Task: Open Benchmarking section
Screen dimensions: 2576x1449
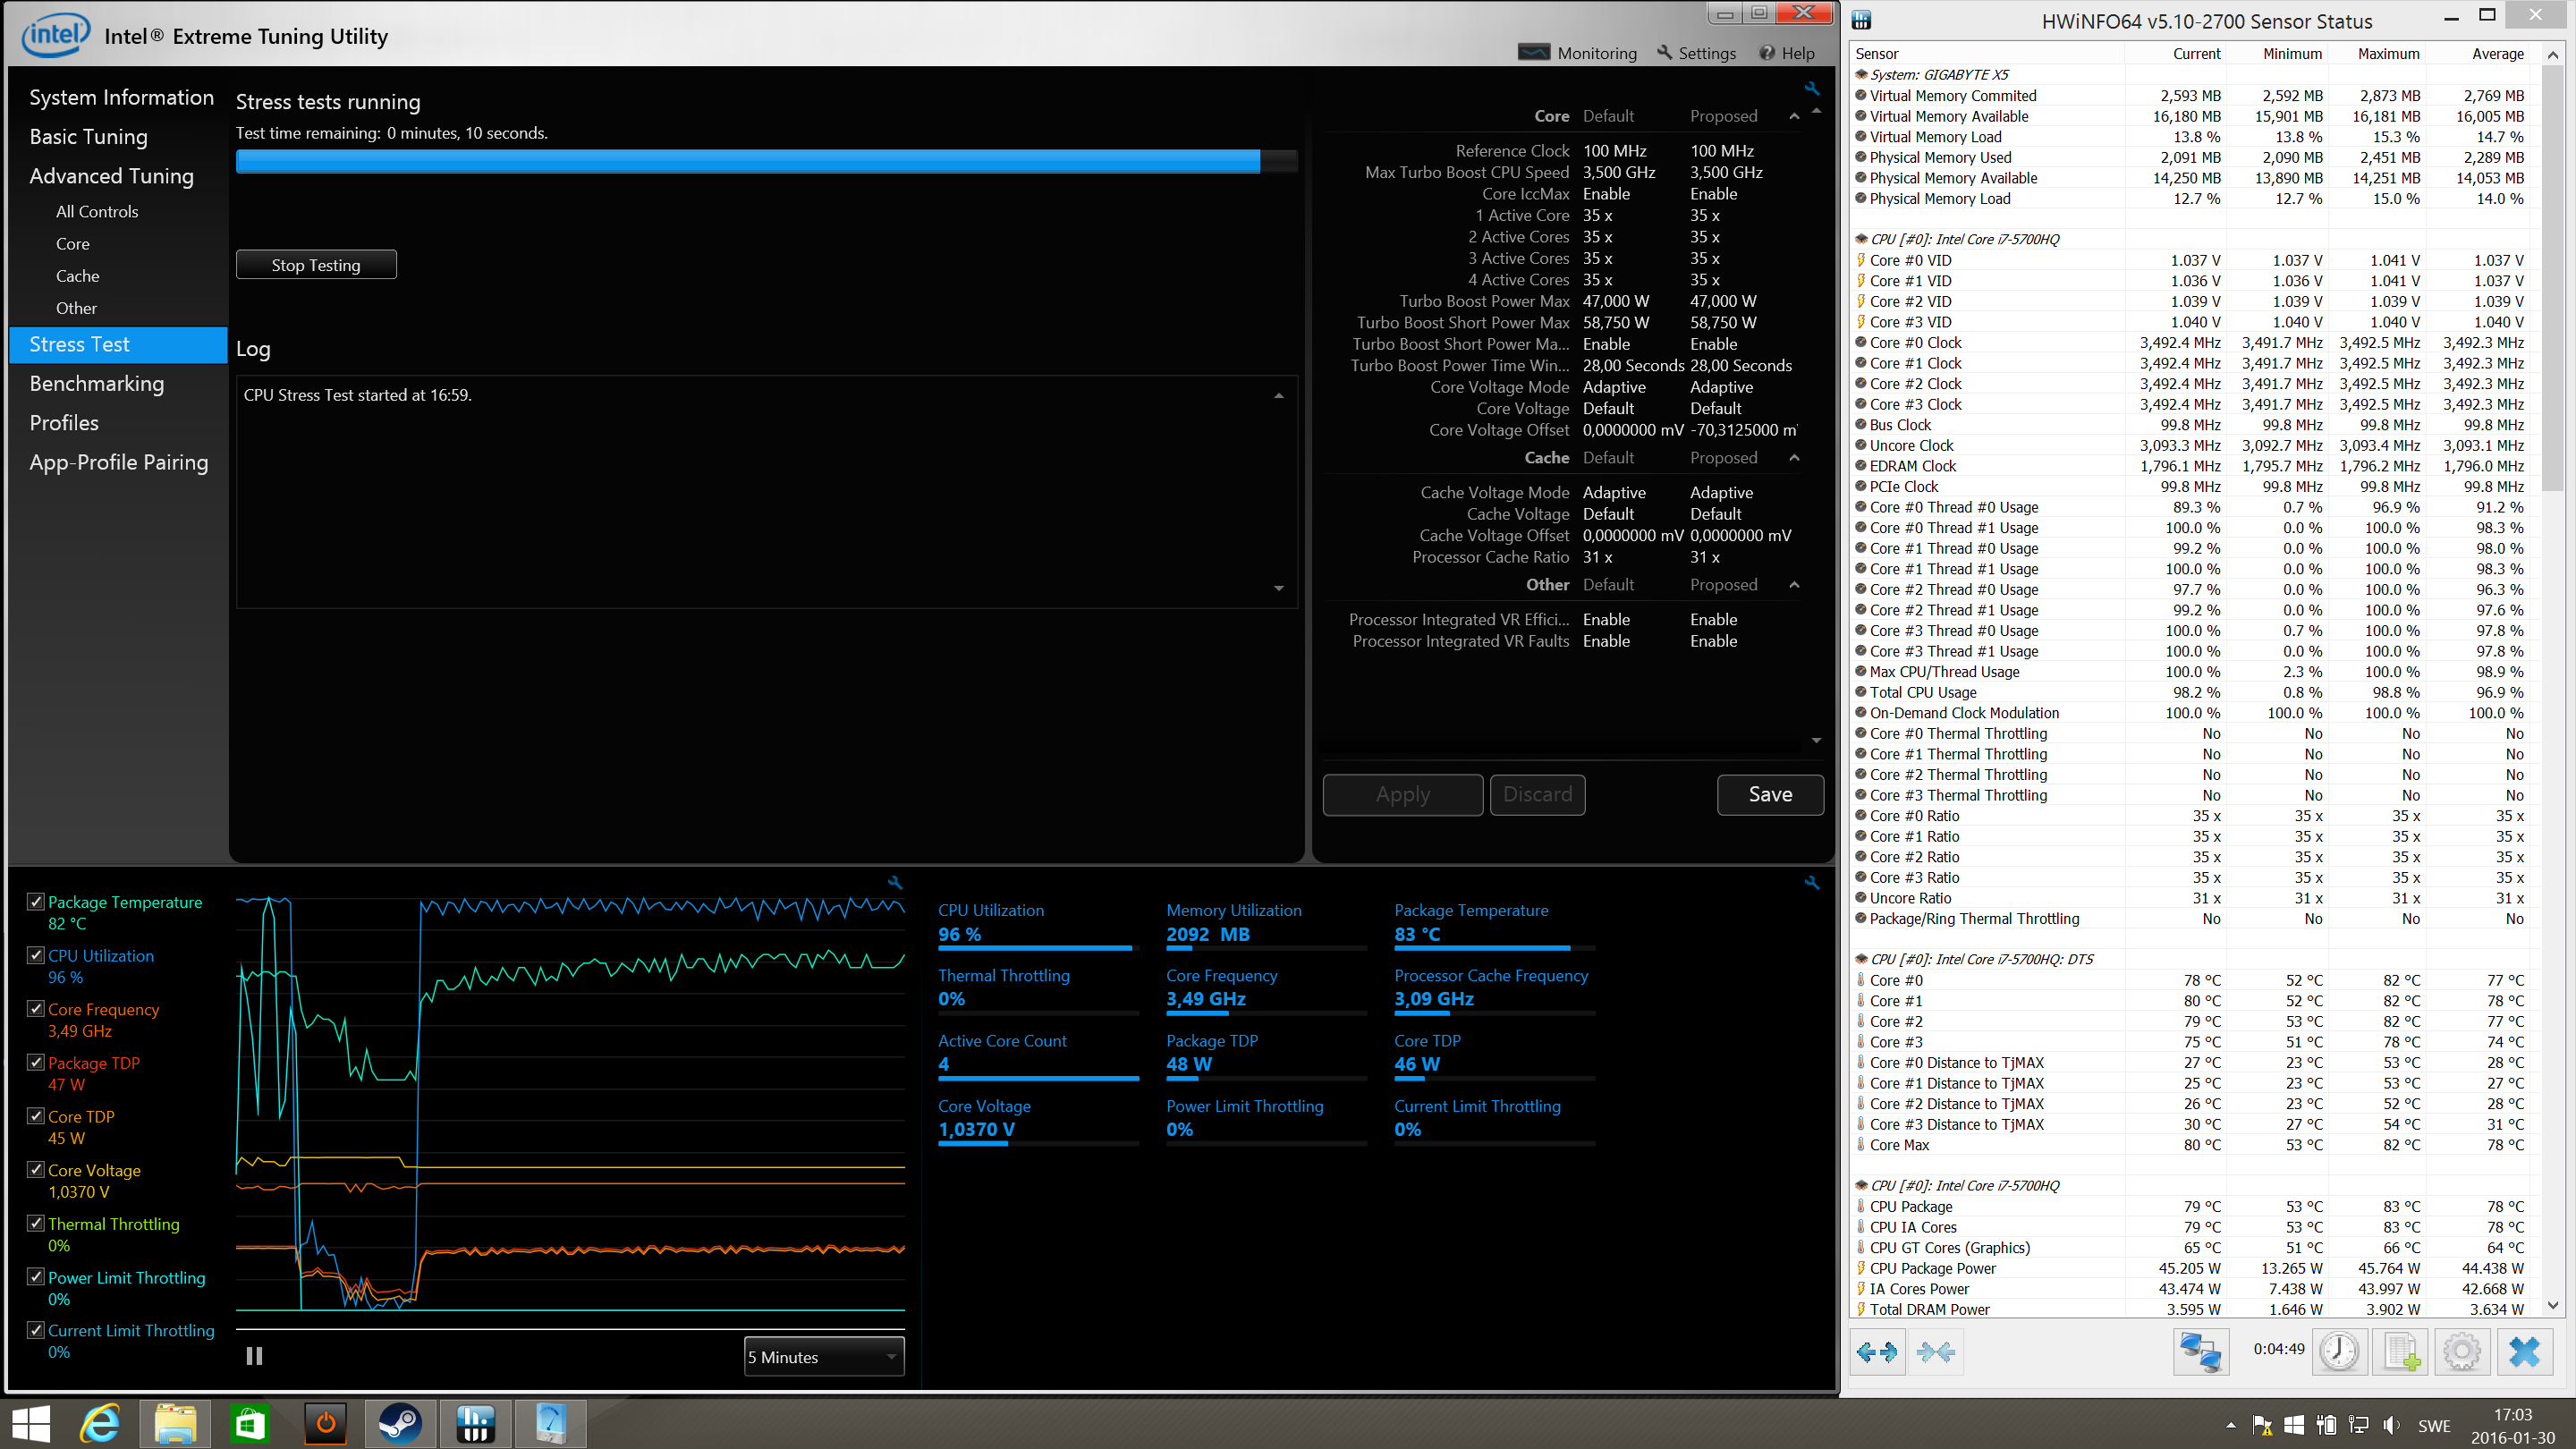Action: [96, 384]
